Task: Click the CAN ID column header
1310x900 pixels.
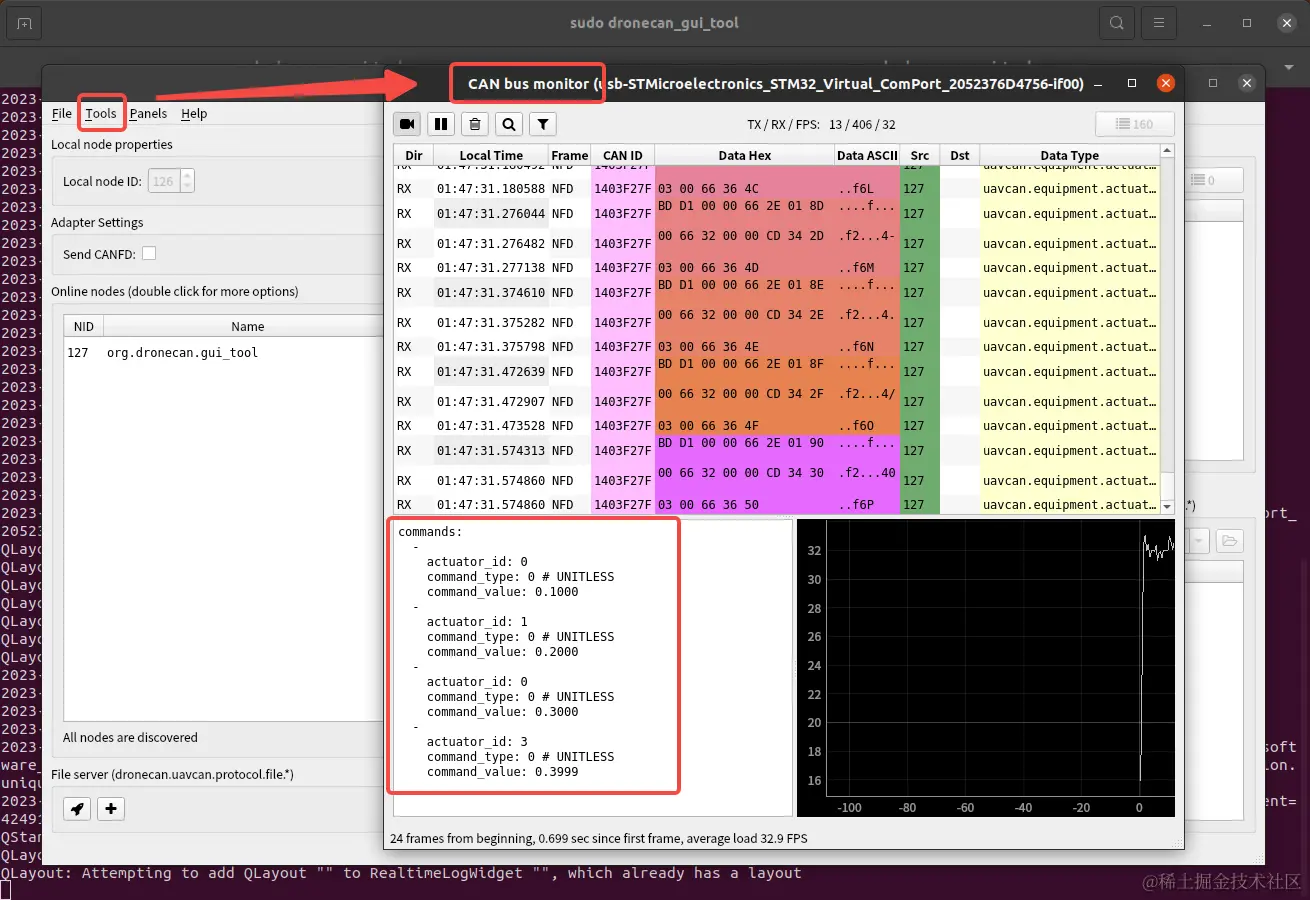Action: coord(623,155)
